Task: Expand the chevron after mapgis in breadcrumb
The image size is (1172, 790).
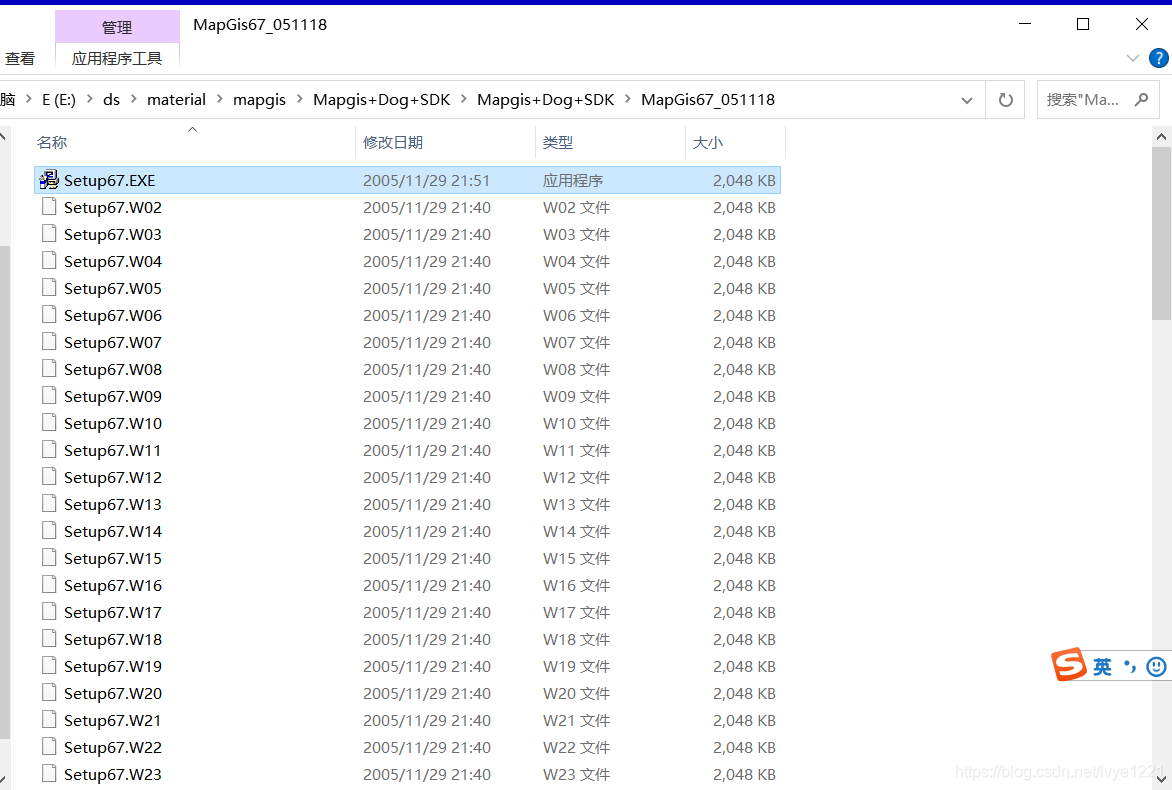Action: (300, 99)
